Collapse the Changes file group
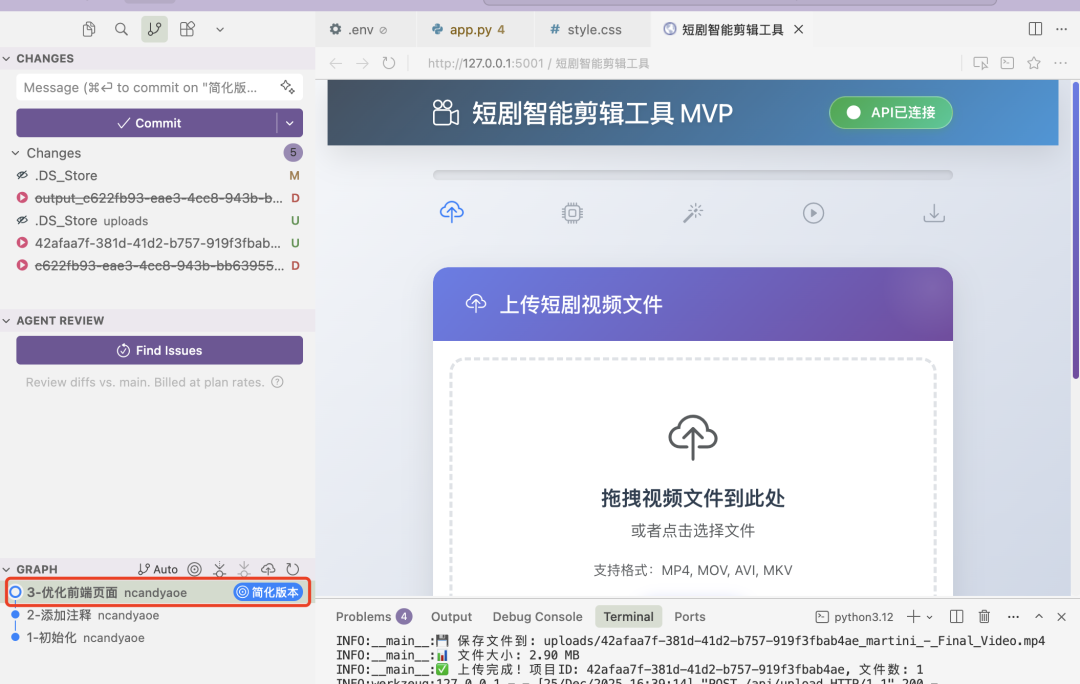Viewport: 1080px width, 684px height. tap(15, 153)
